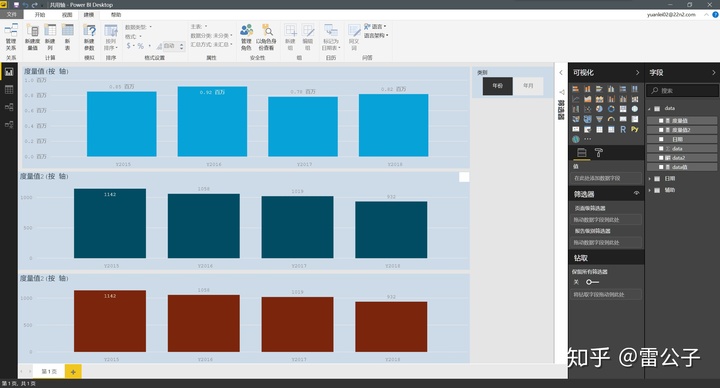The width and height of the screenshot is (720, 388).
Task: Click View as Roles (以角色身份查看)
Action: 266,37
